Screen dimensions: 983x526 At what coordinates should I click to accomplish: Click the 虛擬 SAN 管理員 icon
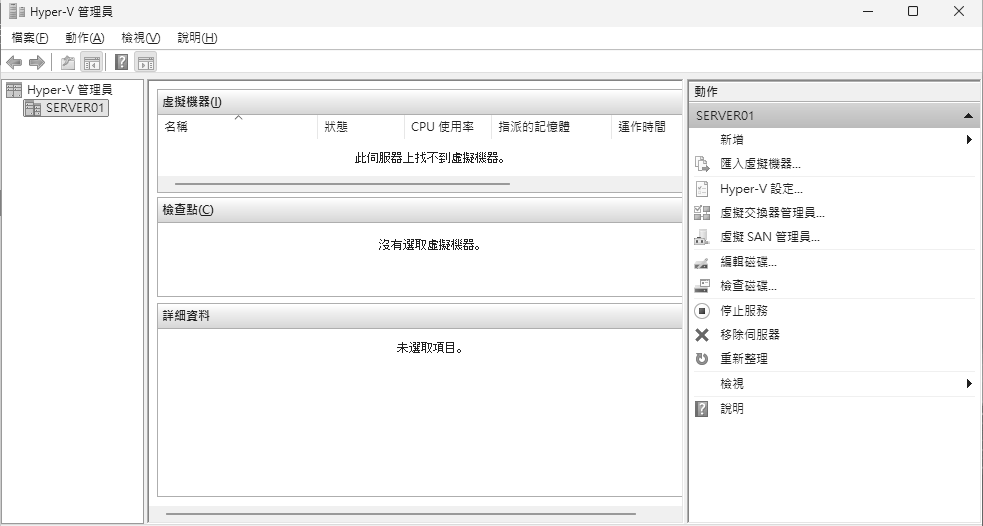(702, 238)
